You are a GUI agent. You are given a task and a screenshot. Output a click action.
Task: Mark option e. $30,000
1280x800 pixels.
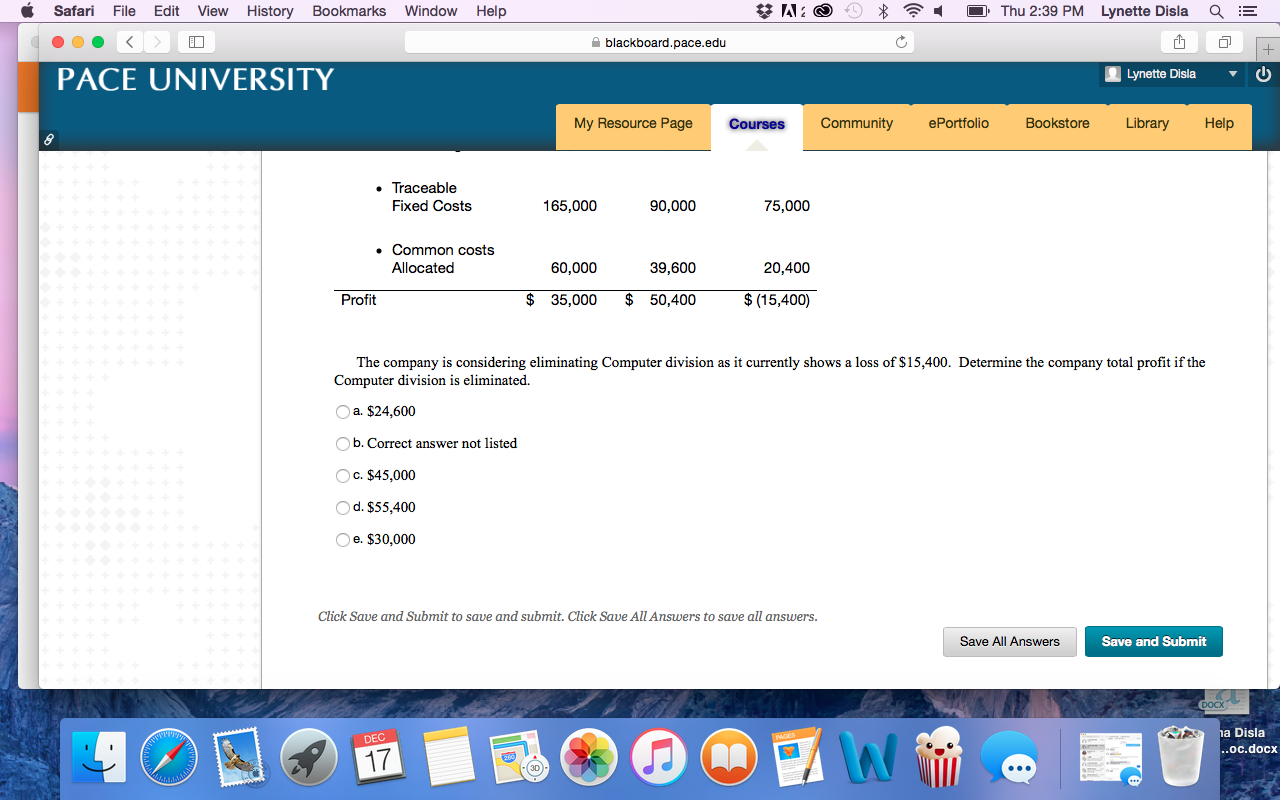point(343,540)
